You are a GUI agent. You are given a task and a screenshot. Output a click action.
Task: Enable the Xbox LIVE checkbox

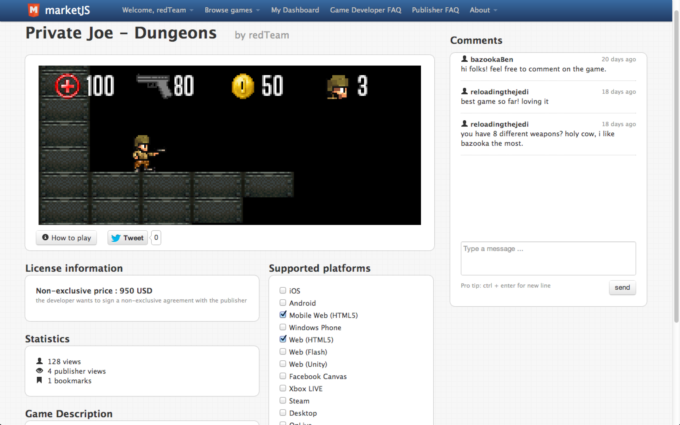coord(283,388)
